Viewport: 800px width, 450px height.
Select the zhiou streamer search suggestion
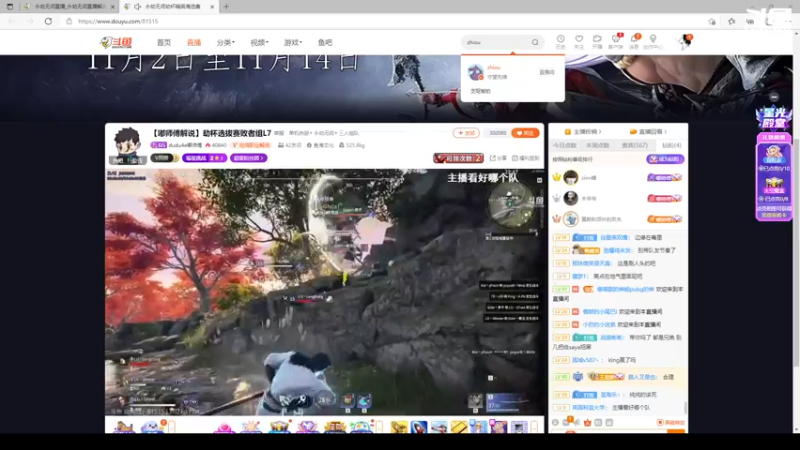512,72
